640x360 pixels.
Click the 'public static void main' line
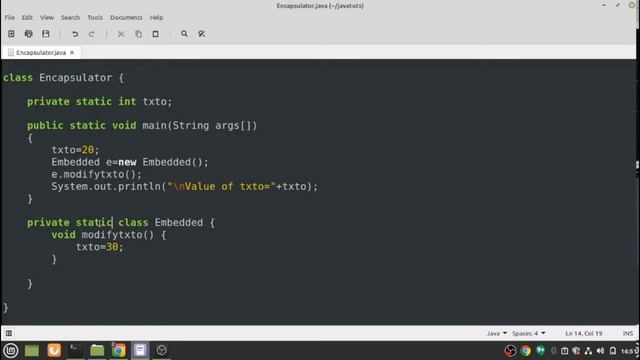[x=142, y=125]
